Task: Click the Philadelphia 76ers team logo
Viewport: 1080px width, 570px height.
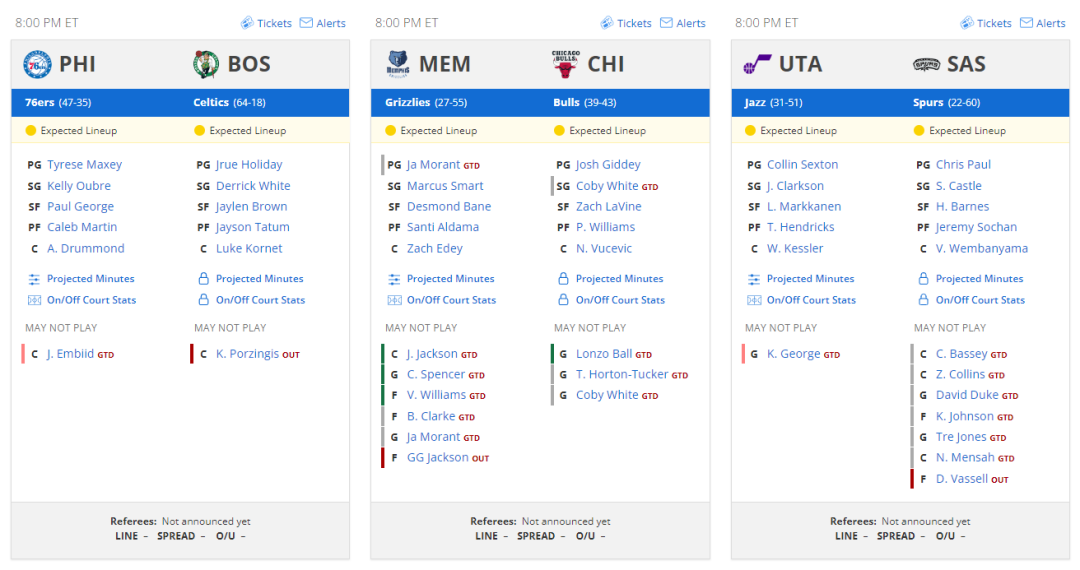Action: pyautogui.click(x=37, y=64)
